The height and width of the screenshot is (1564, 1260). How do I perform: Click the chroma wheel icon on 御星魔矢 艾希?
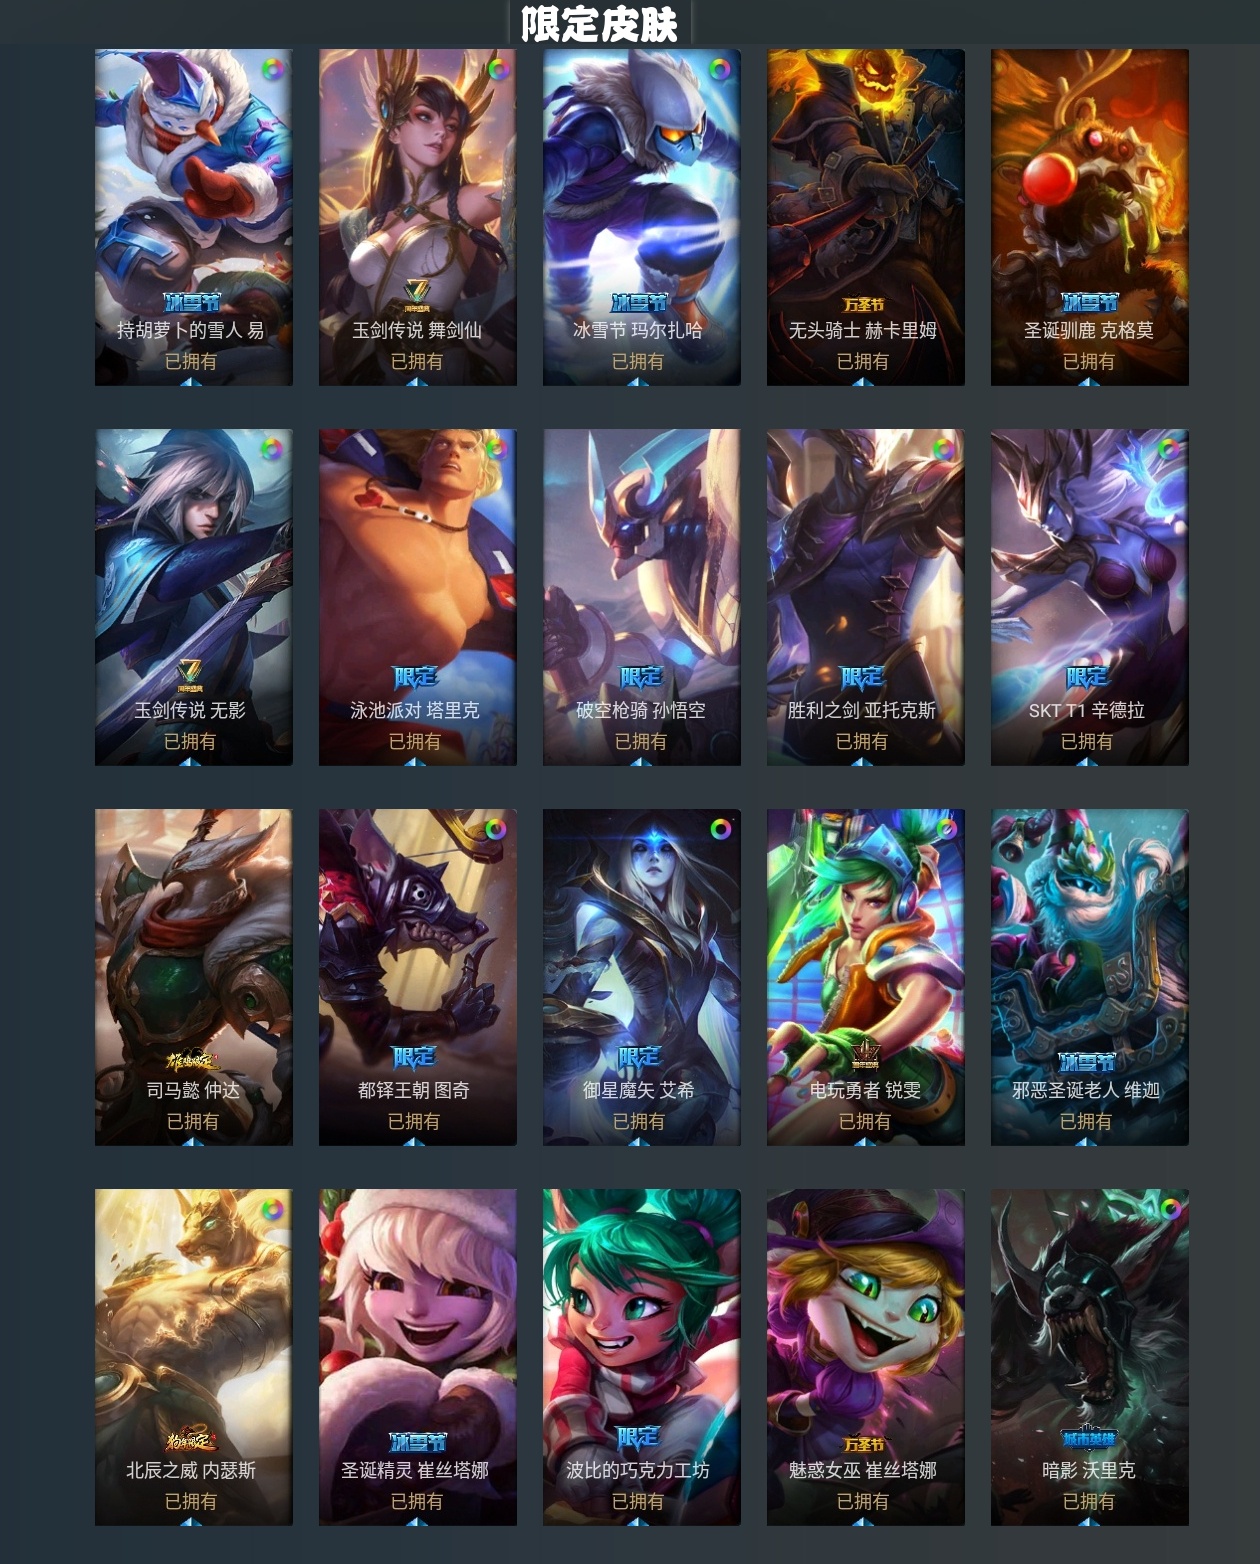[720, 830]
